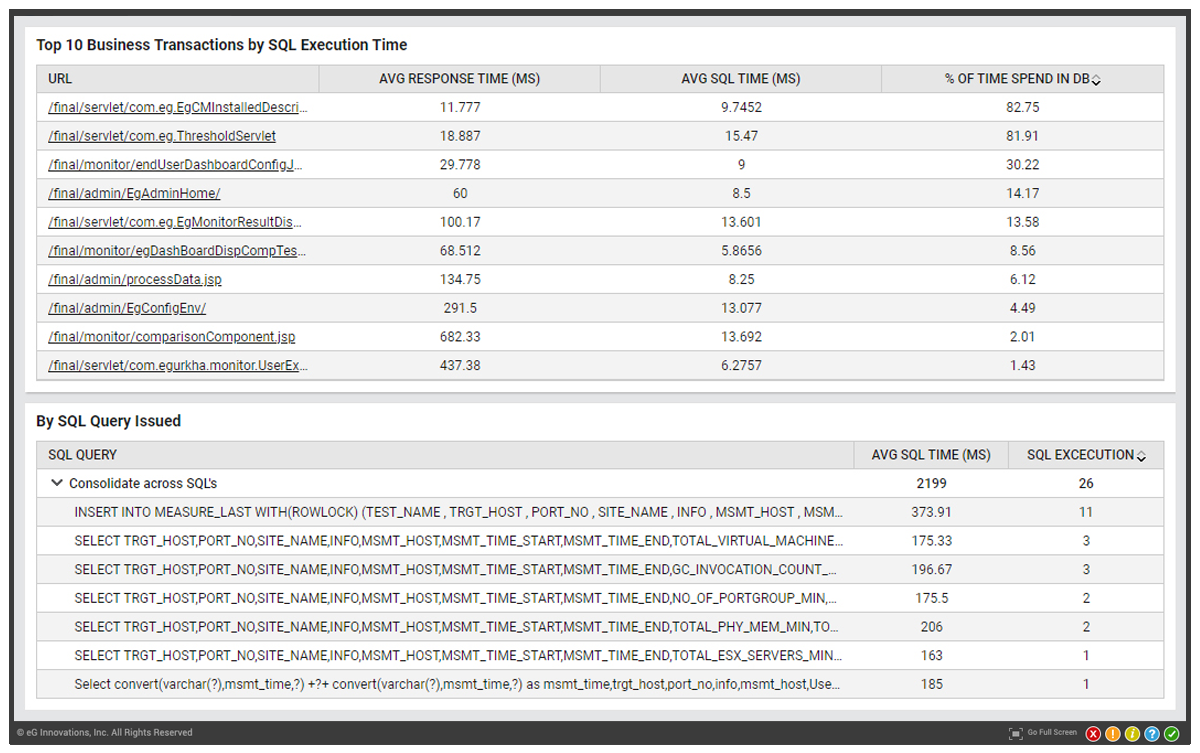Open the /final/admin/EgAdminHome/ link
The height and width of the screenshot is (753, 1200).
(134, 193)
